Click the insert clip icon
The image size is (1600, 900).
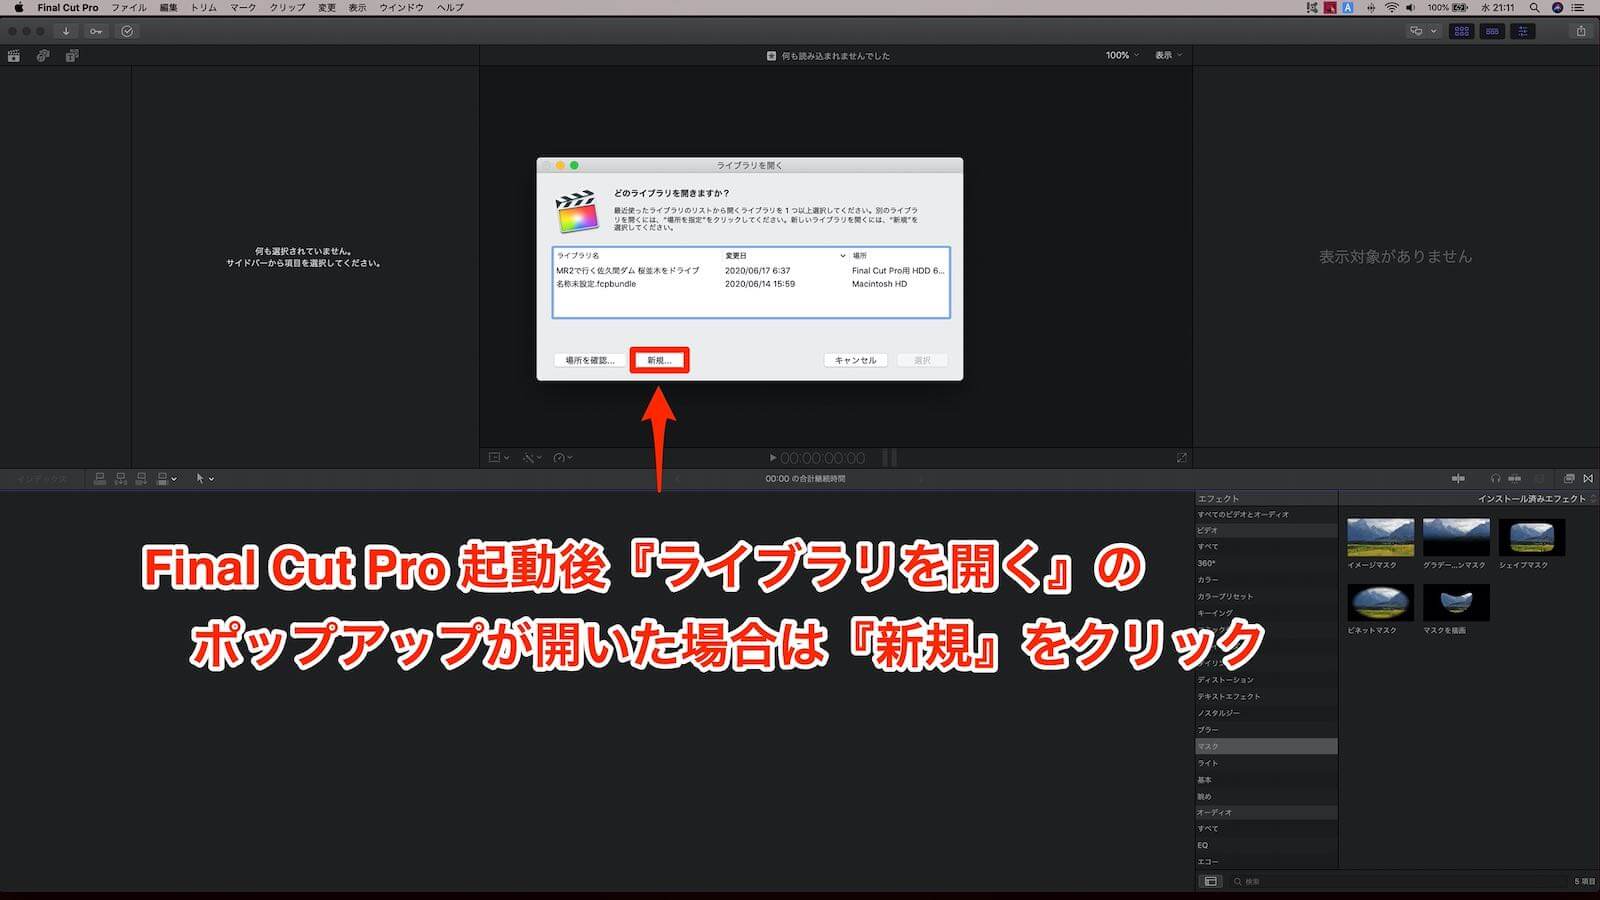(x=121, y=479)
